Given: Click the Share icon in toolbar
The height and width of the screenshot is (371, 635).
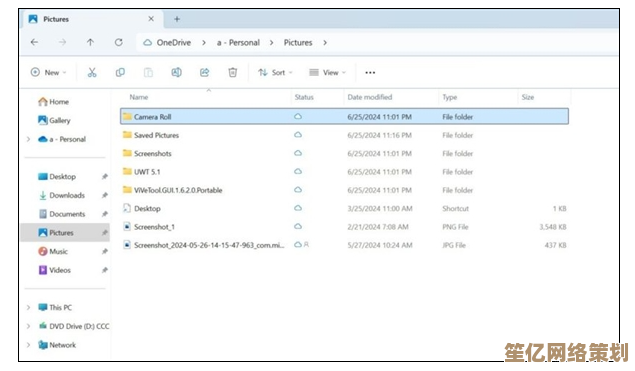Looking at the screenshot, I should pos(205,72).
